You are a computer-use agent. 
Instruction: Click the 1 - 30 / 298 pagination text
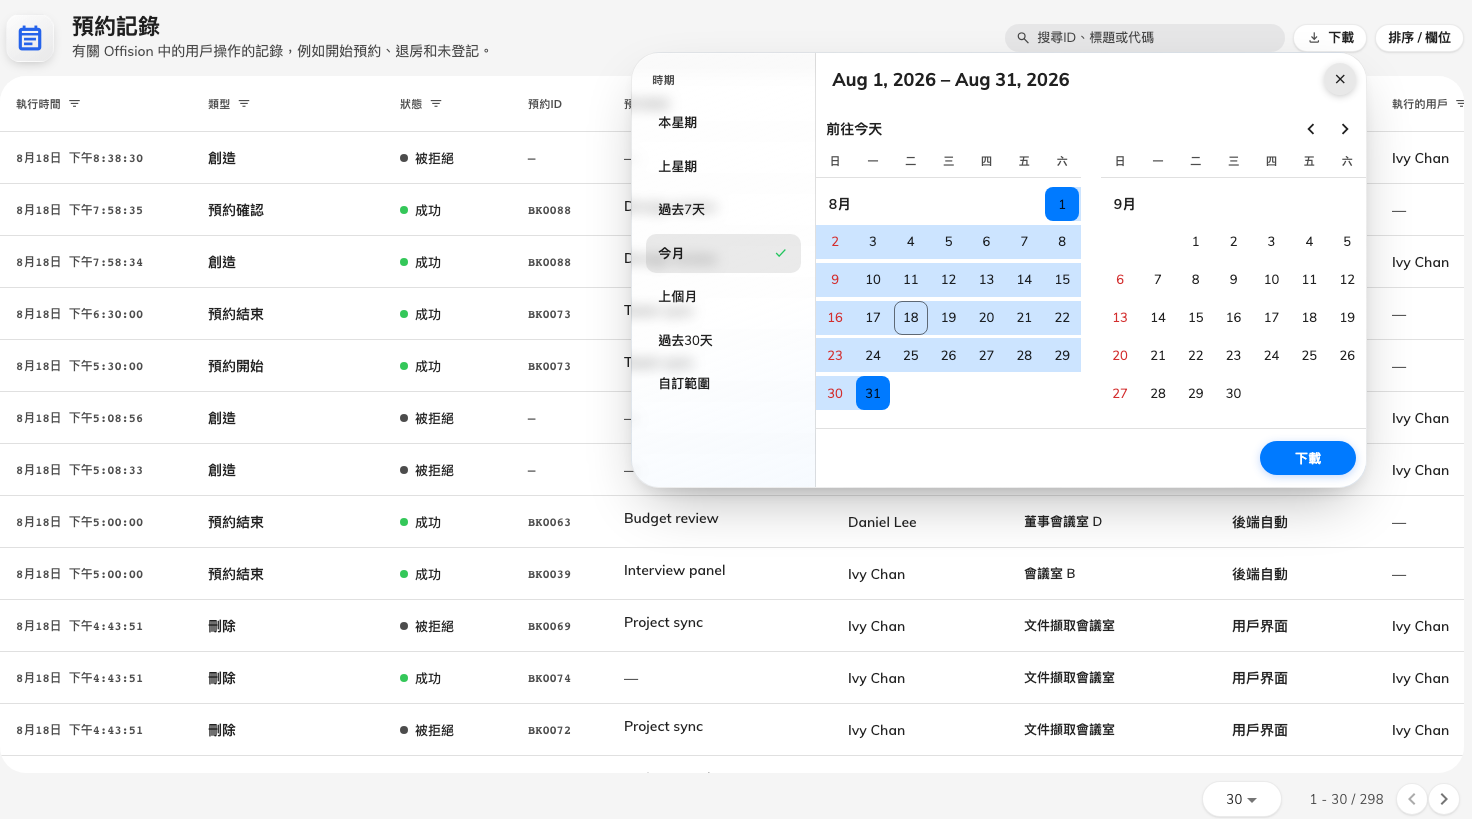[x=1346, y=799]
